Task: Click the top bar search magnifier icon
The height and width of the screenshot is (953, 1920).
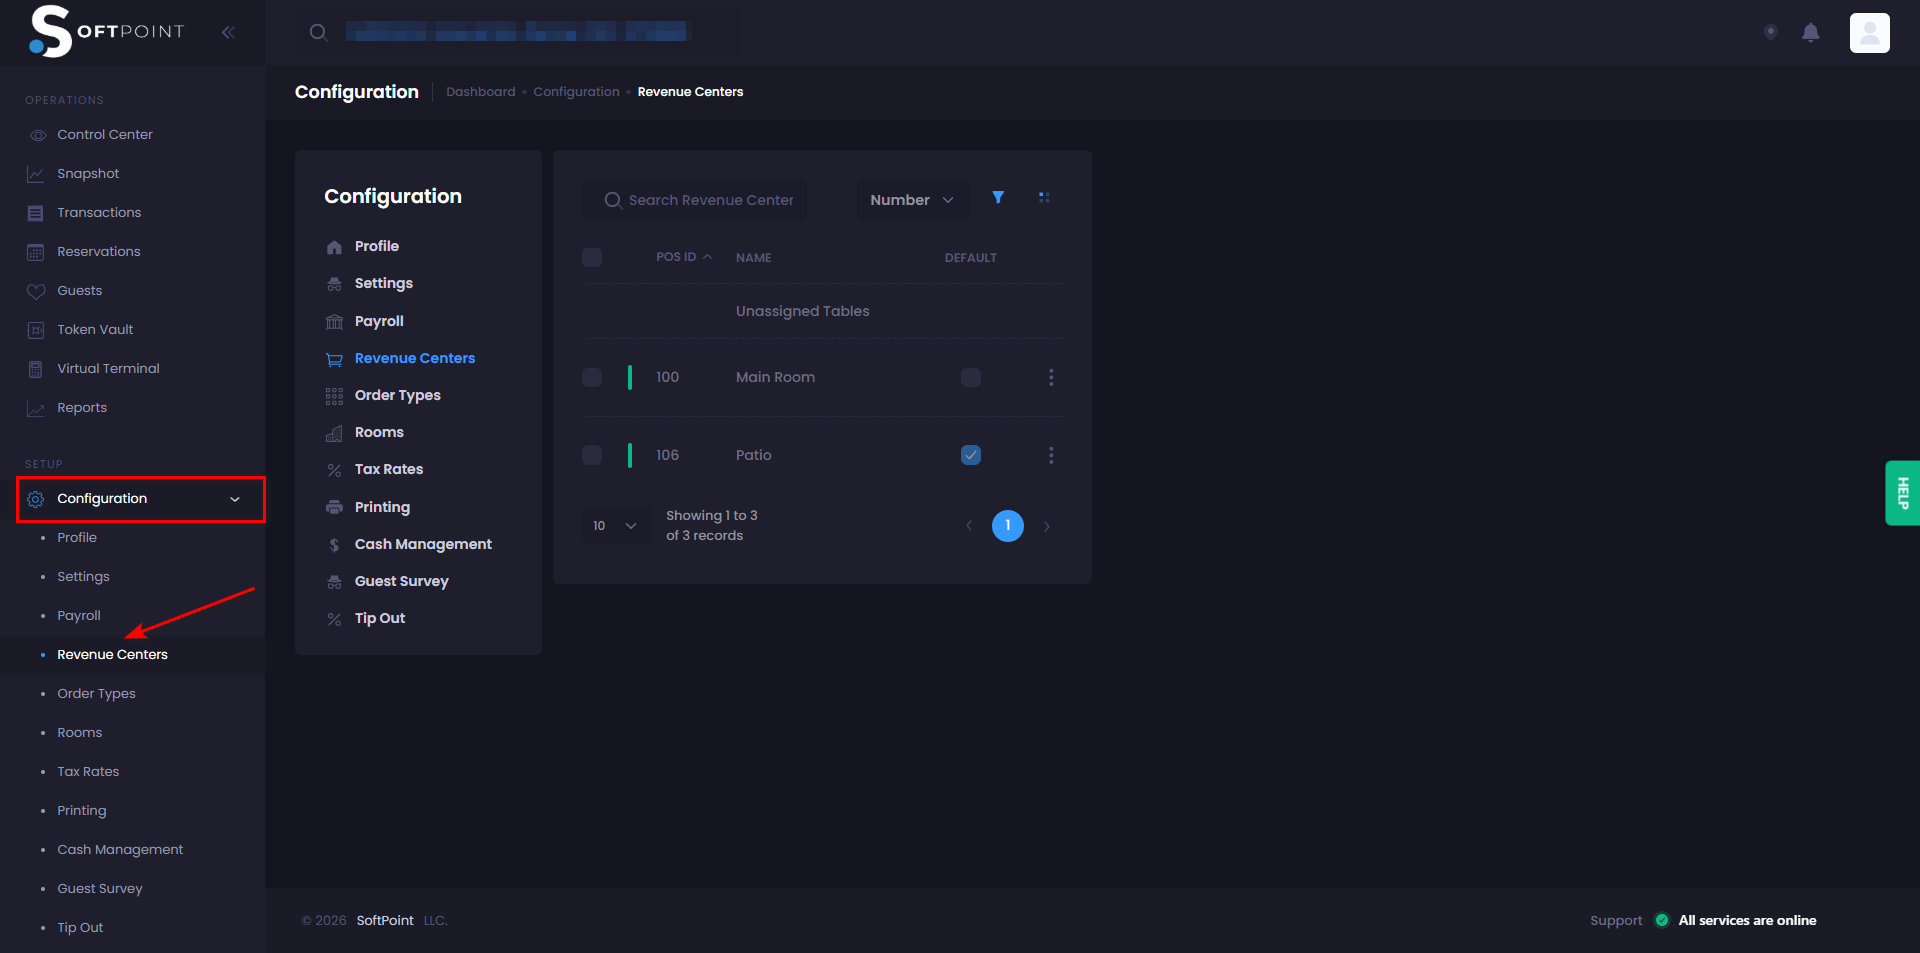Action: [x=318, y=33]
